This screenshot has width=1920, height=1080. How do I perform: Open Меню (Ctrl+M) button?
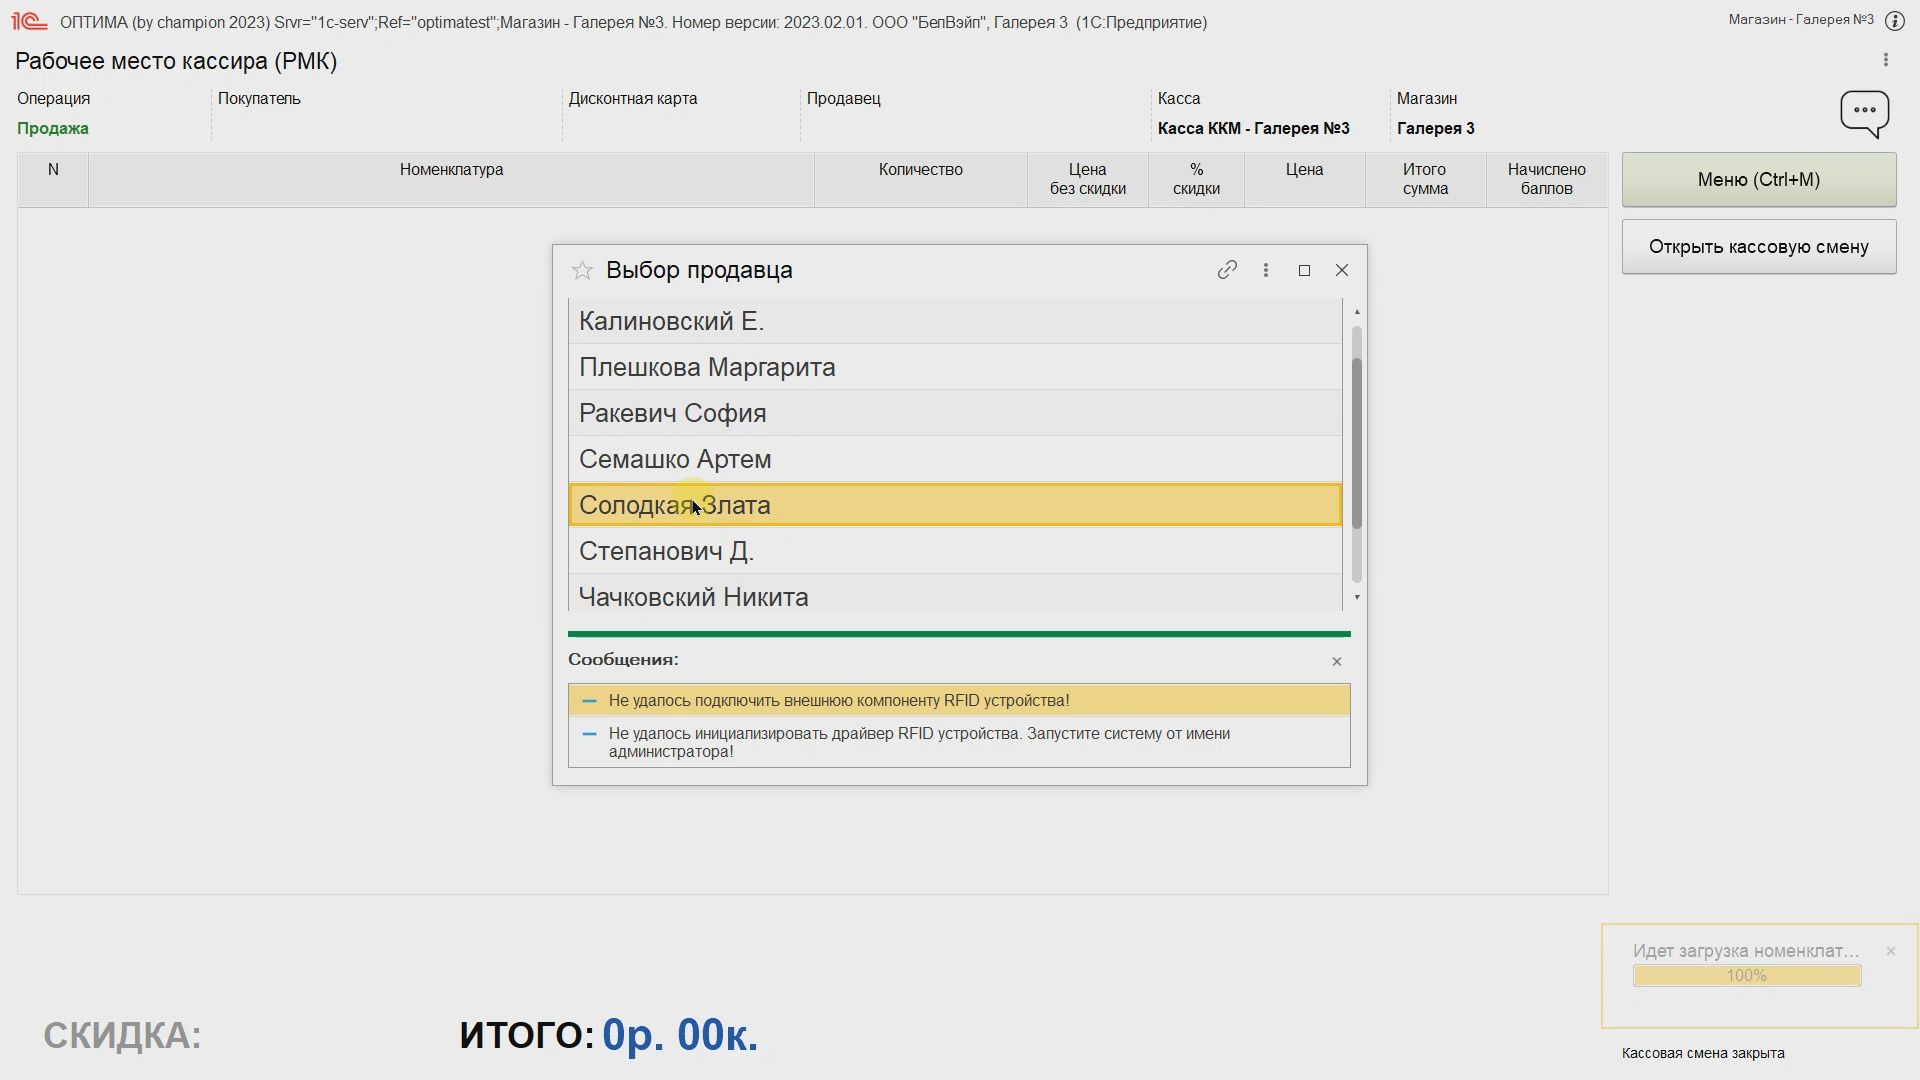(1758, 180)
